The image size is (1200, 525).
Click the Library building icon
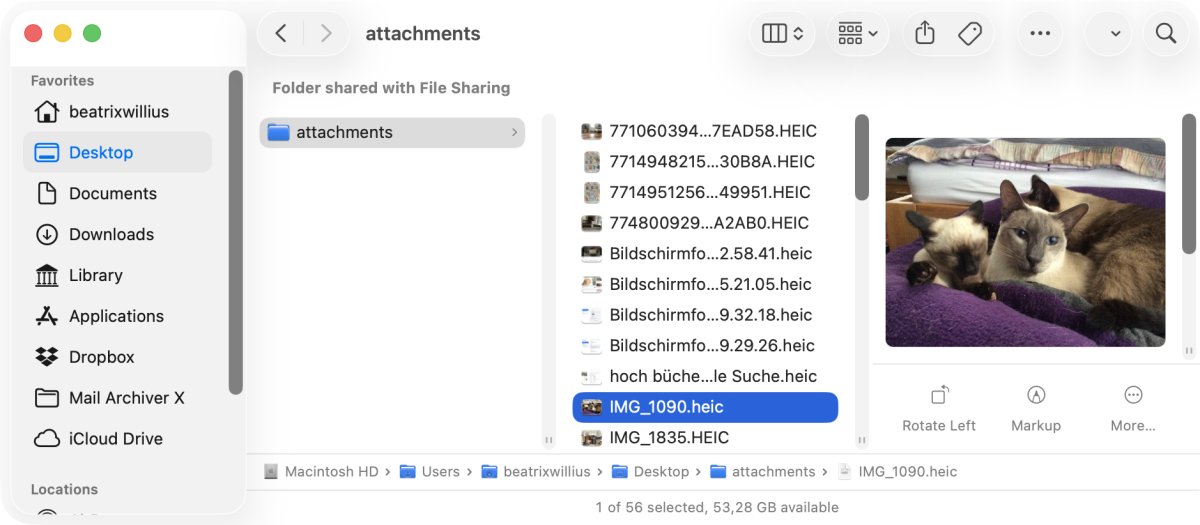46,275
